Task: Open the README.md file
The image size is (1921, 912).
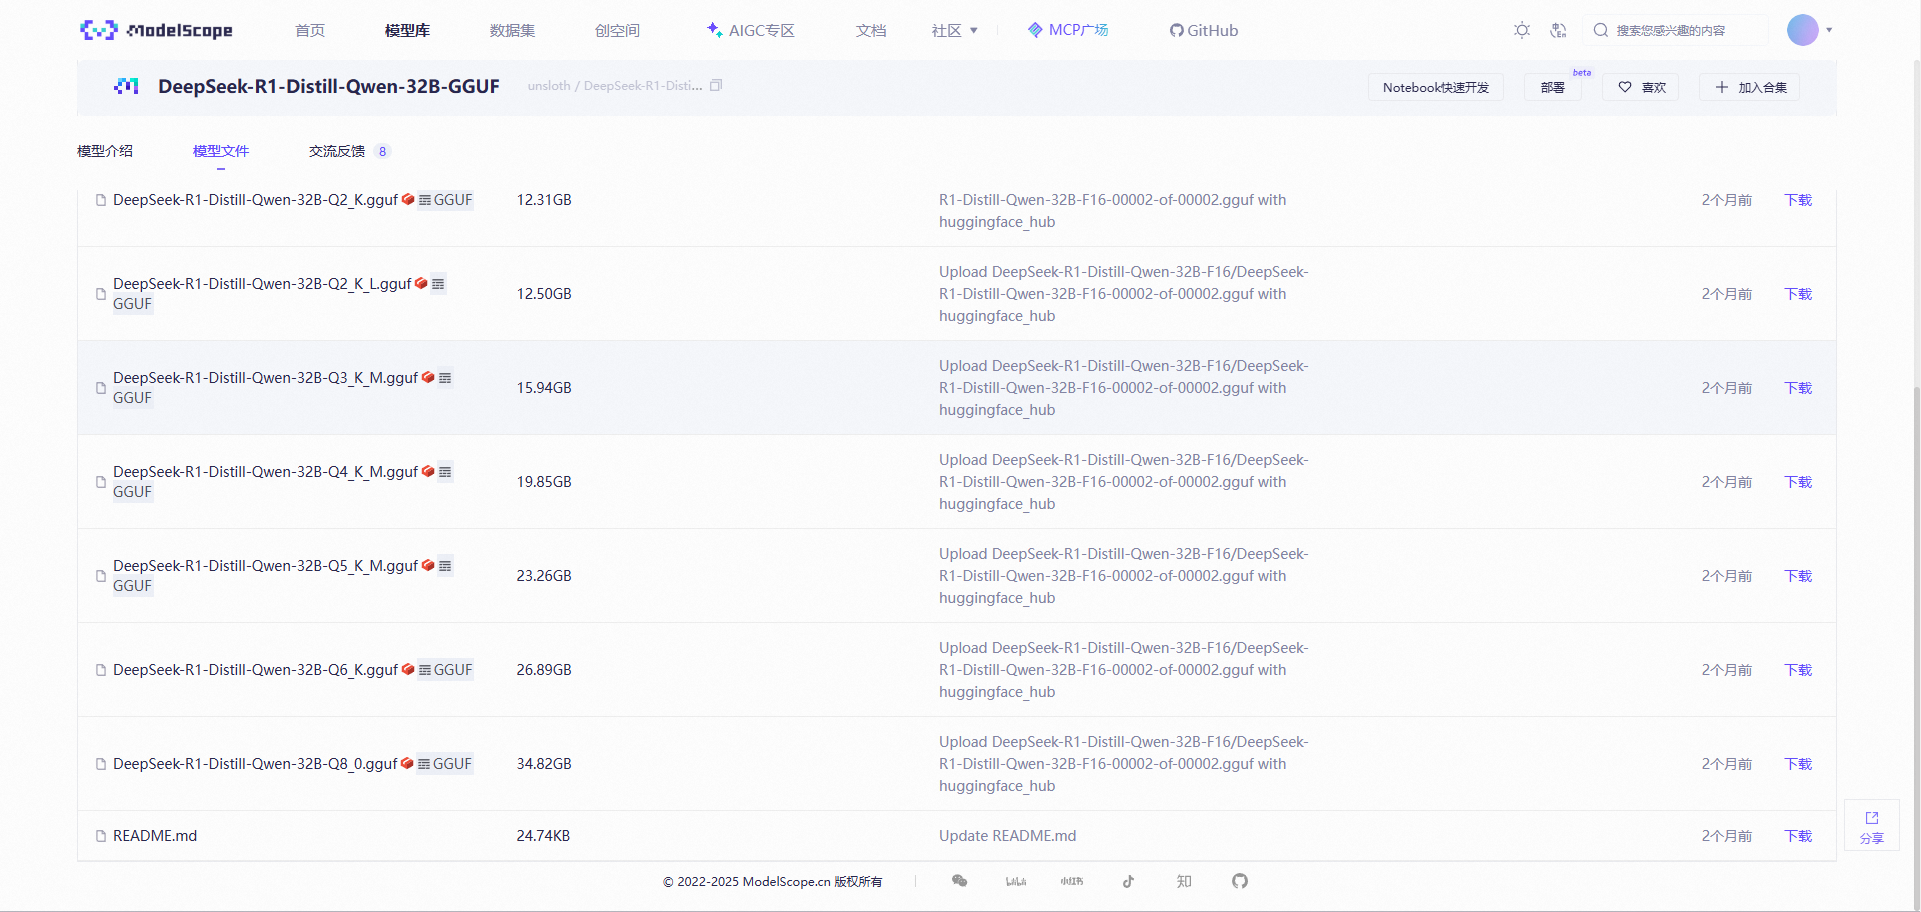Action: tap(155, 836)
